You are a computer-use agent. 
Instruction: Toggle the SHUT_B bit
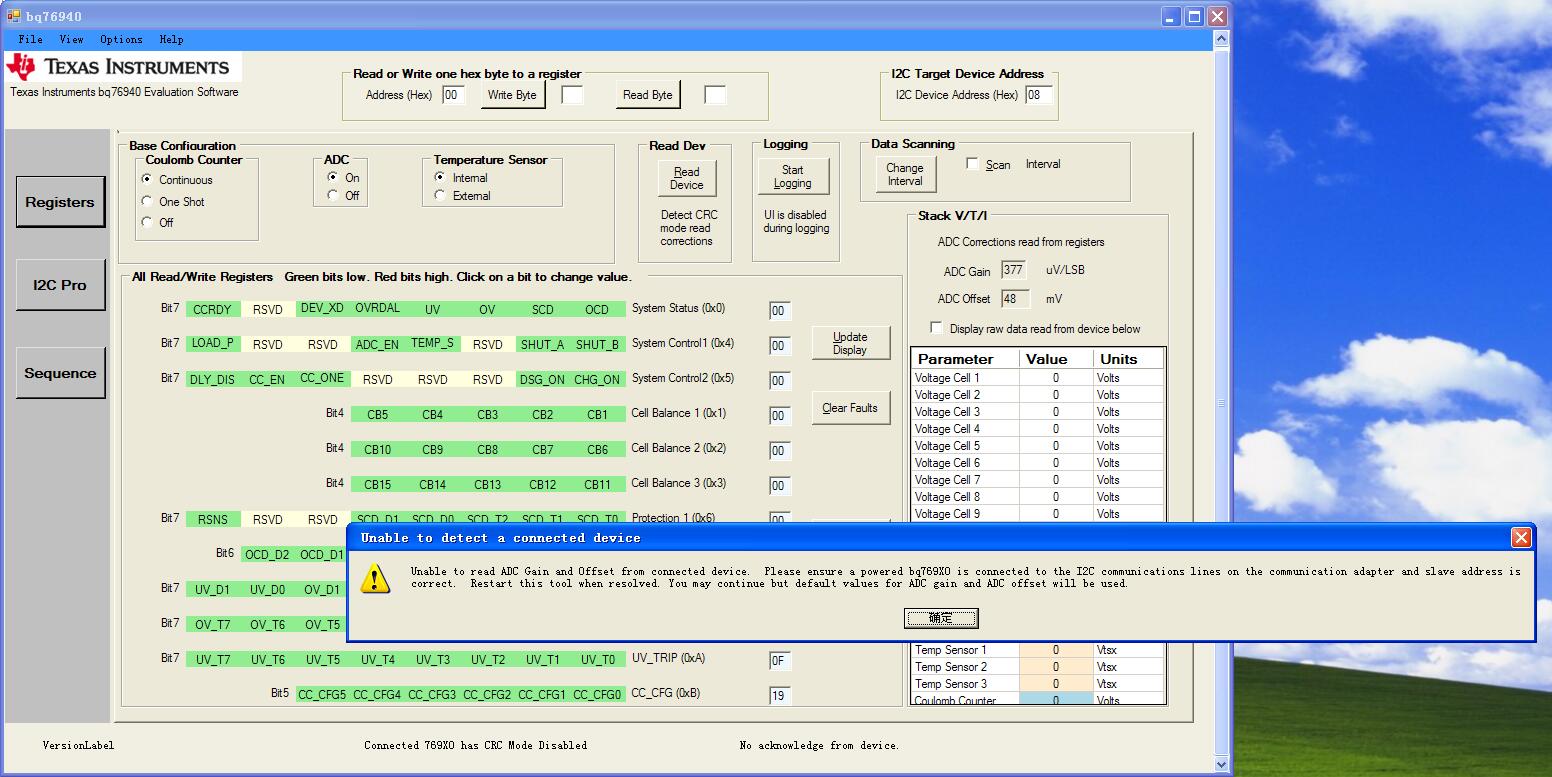click(597, 344)
